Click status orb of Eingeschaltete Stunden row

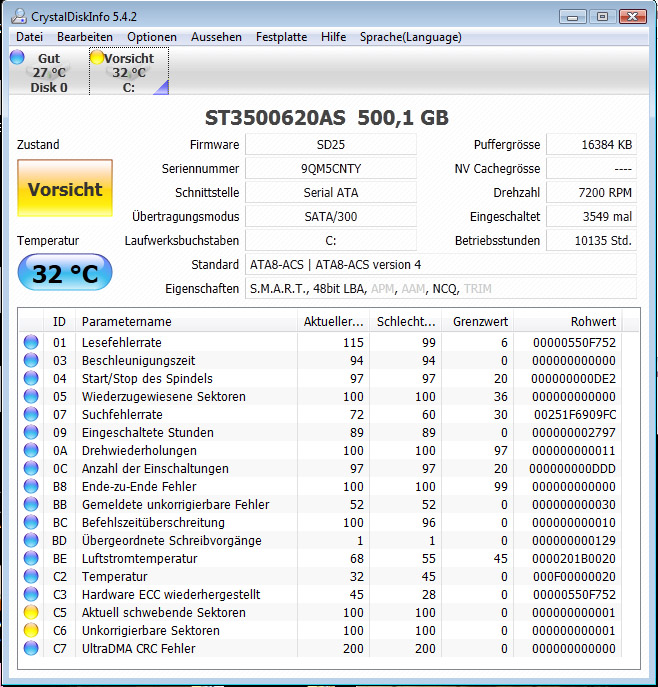coord(31,432)
